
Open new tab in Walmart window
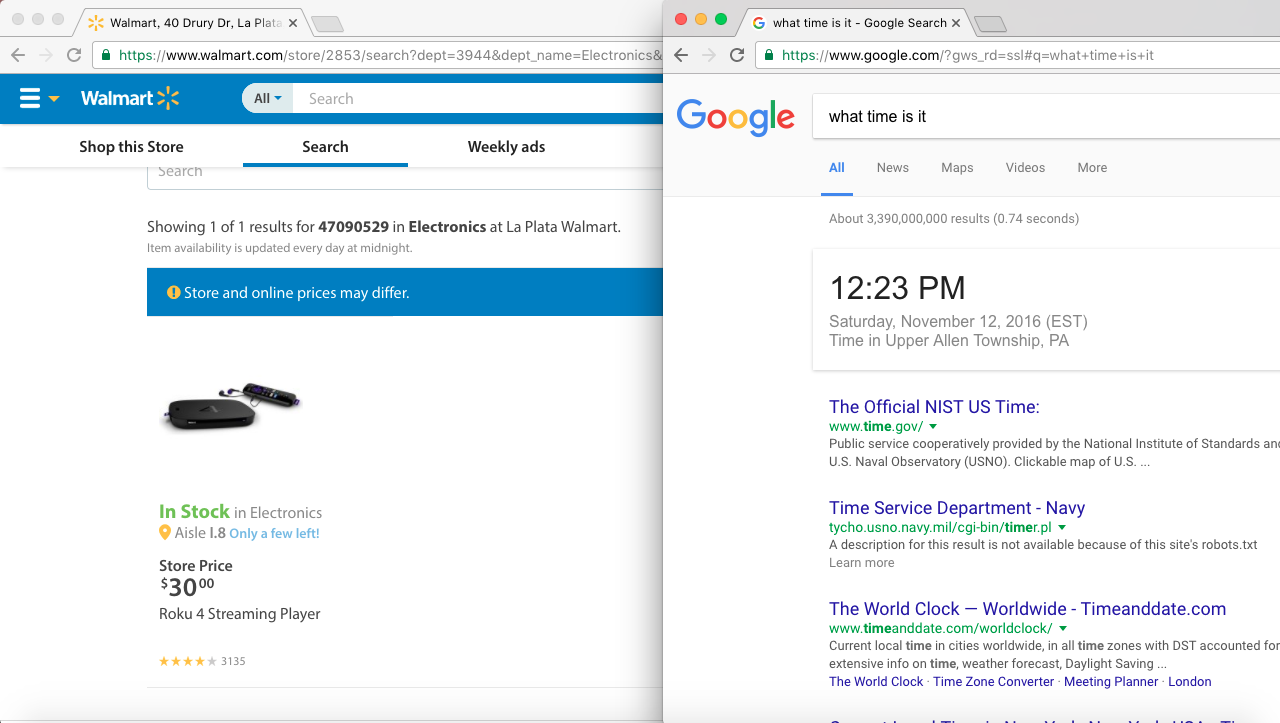pyautogui.click(x=327, y=24)
